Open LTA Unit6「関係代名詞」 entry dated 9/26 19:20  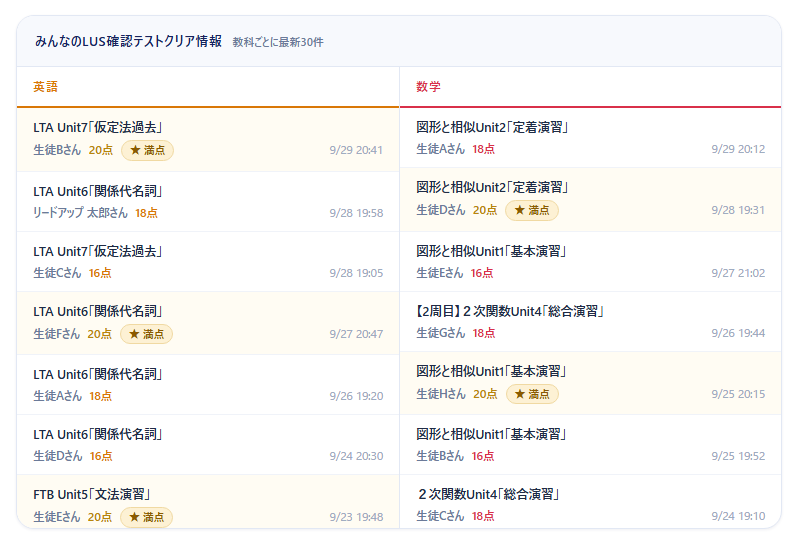[x=208, y=385]
